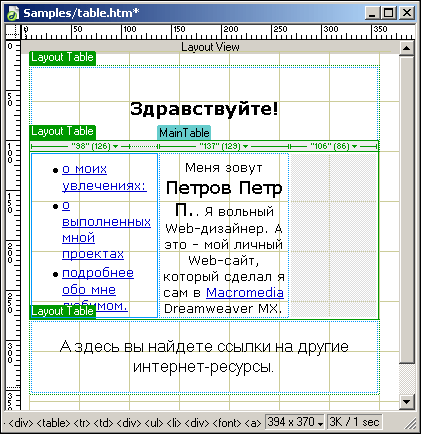The image size is (421, 434).
Task: Select the <table> tag in tag selector
Action: [x=53, y=423]
